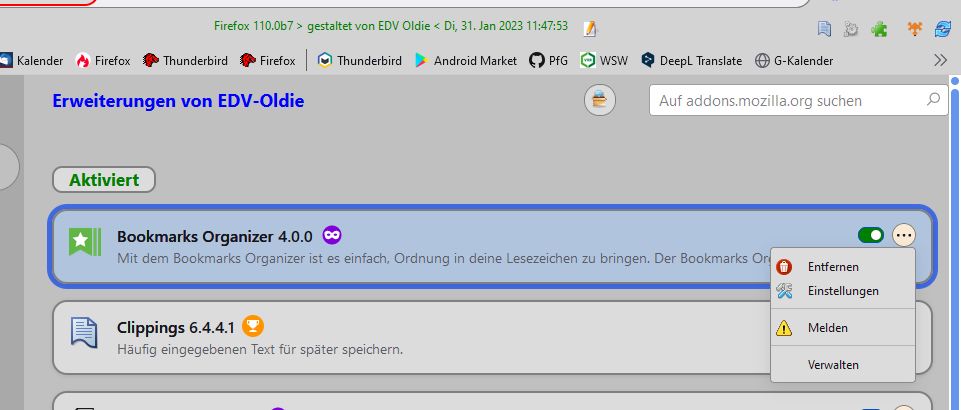The image size is (961, 410).
Task: Disable the Bookmarks Organizer toggle switch
Action: [x=871, y=235]
